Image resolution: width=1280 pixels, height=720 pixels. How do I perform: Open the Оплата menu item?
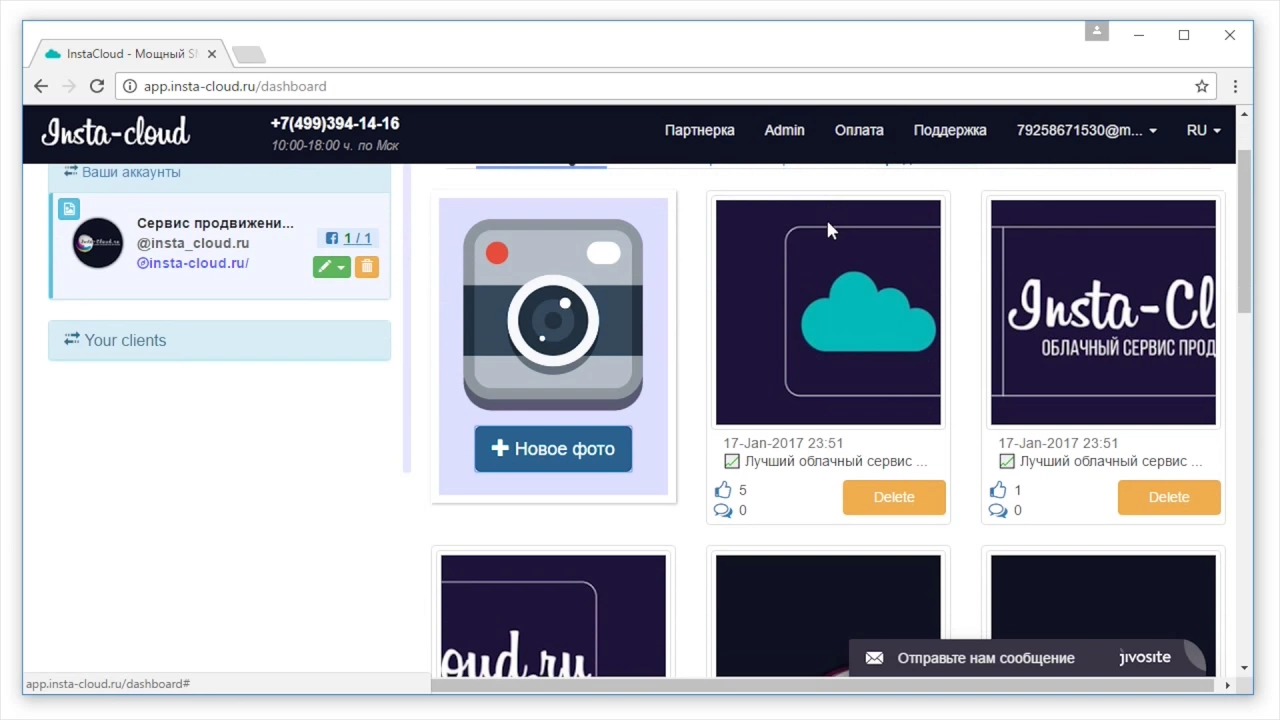(x=859, y=130)
